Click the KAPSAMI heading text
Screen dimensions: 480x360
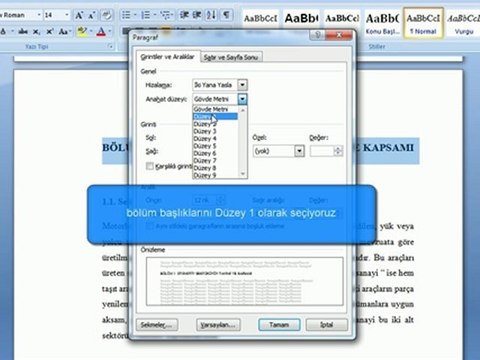pos(388,148)
